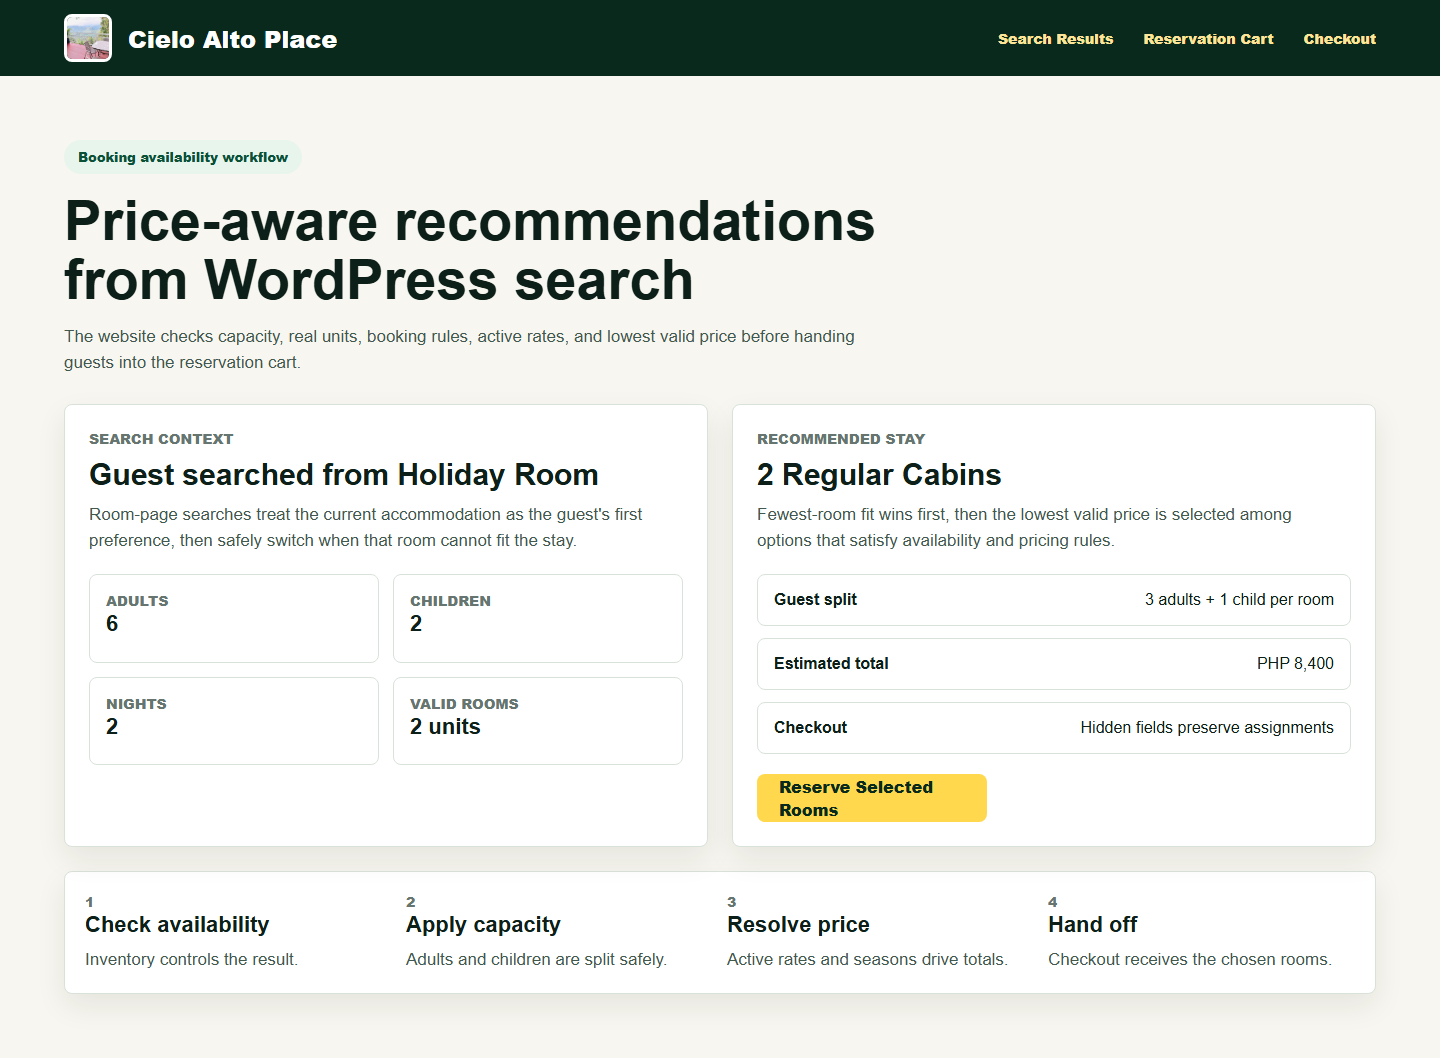Click 'Adults and children are split safely.' text
The image size is (1440, 1058).
536,959
